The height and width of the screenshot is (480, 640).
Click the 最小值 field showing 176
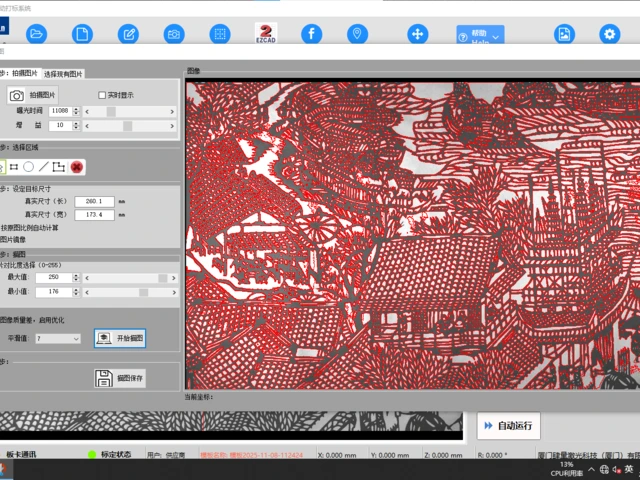click(53, 292)
